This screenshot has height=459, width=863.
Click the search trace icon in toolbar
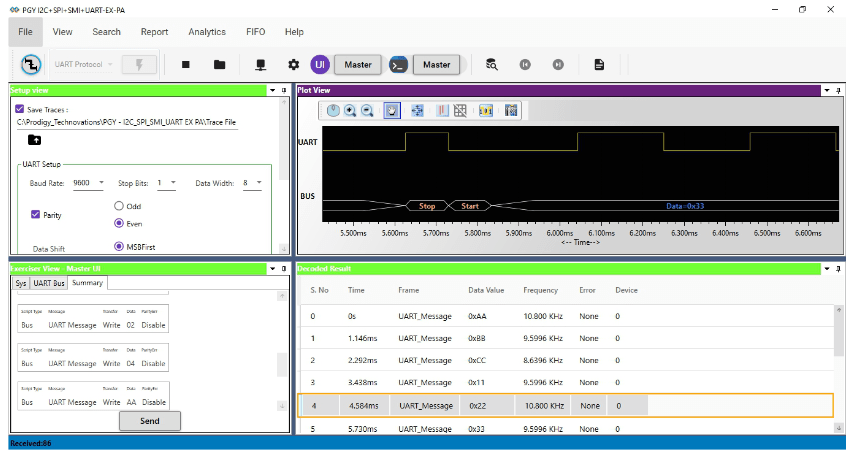tap(491, 65)
